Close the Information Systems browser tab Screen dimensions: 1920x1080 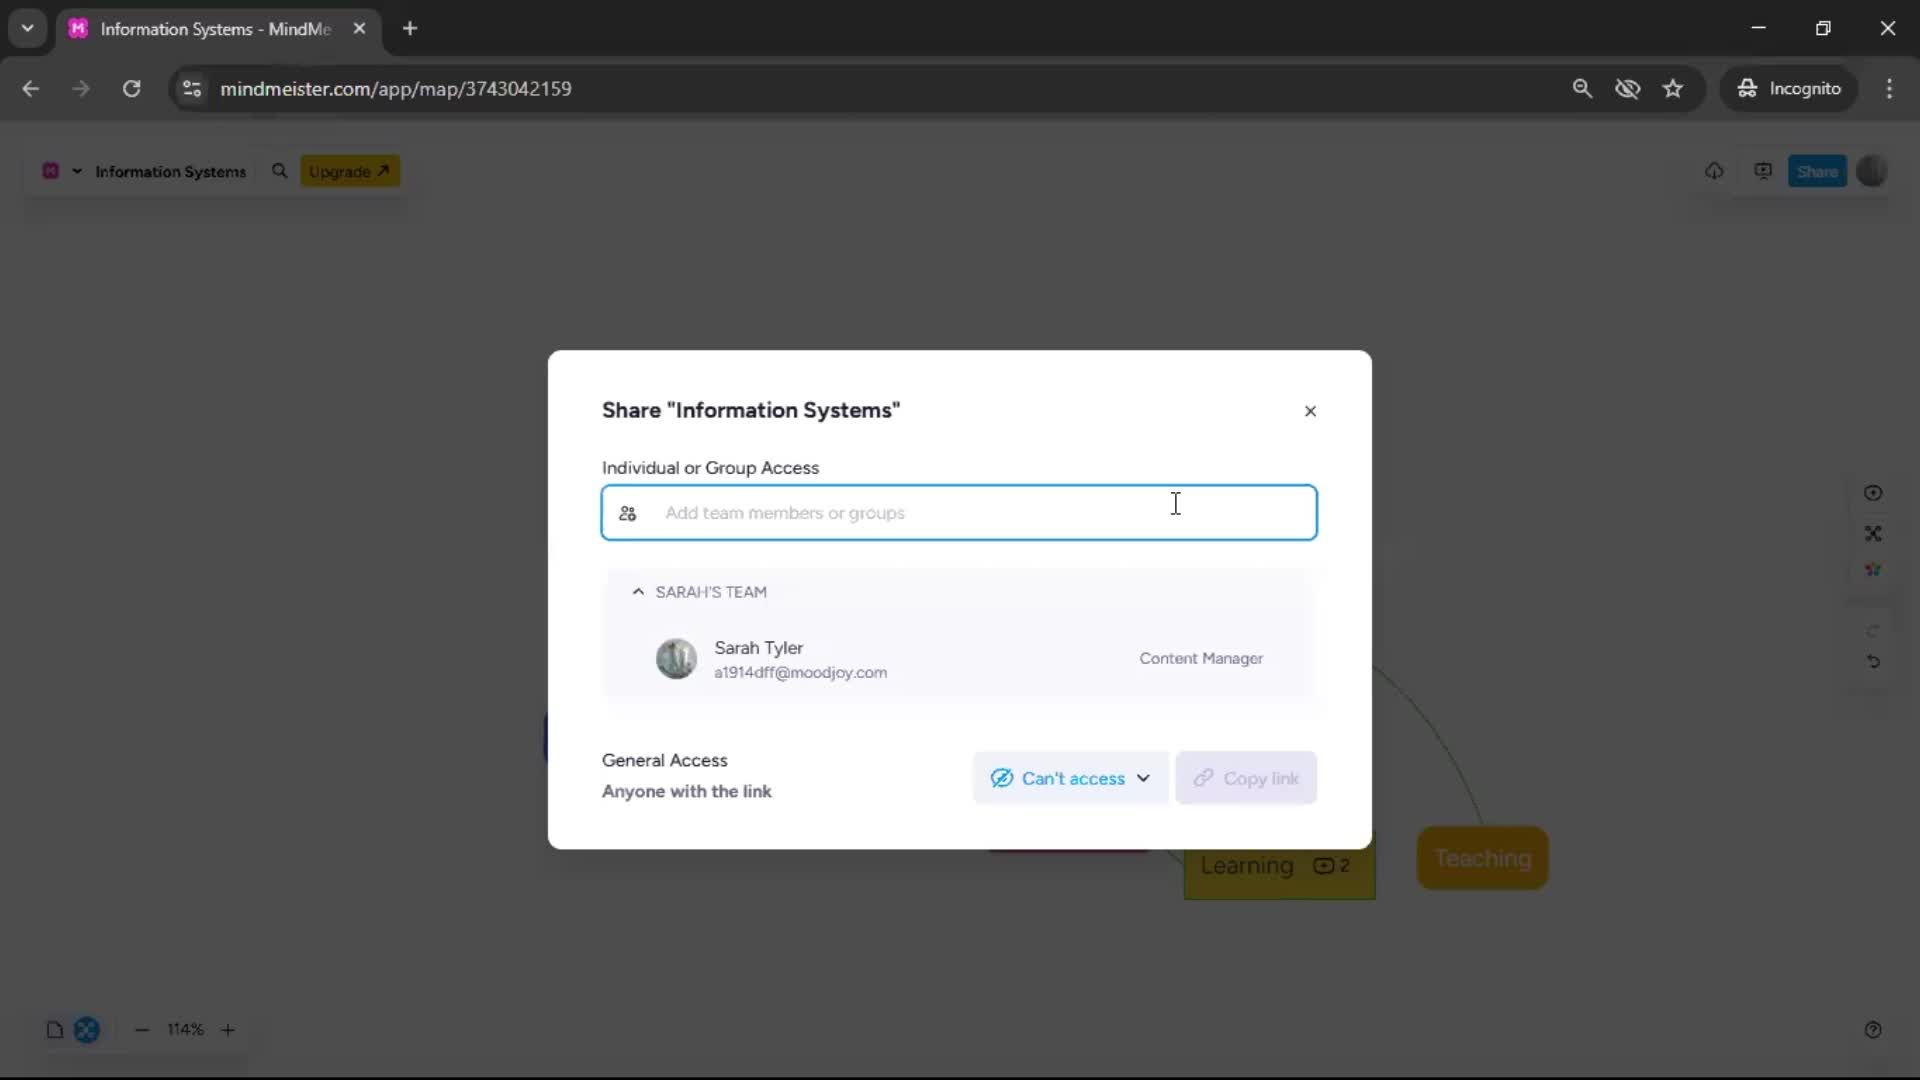tap(359, 29)
